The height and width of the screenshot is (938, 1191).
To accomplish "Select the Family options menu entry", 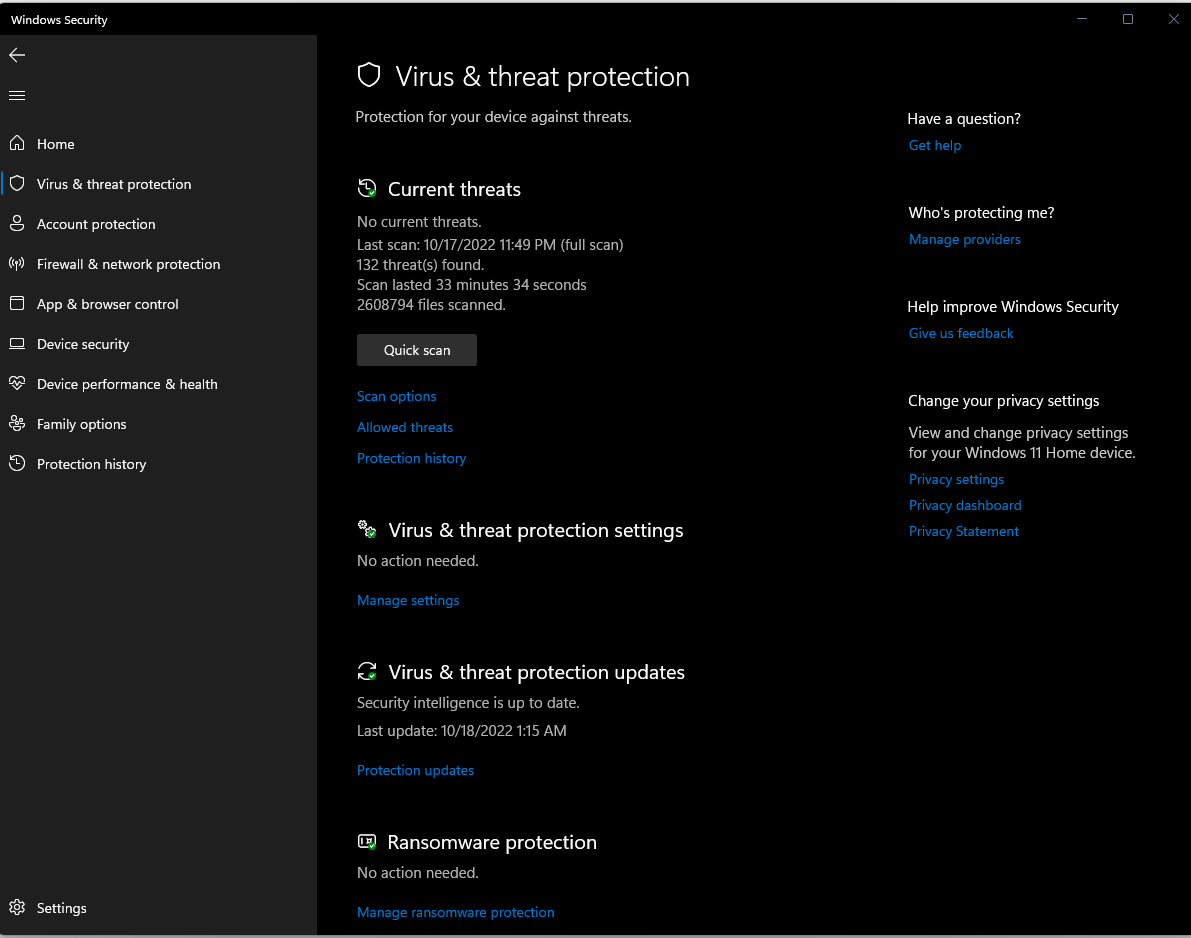I will click(x=82, y=424).
